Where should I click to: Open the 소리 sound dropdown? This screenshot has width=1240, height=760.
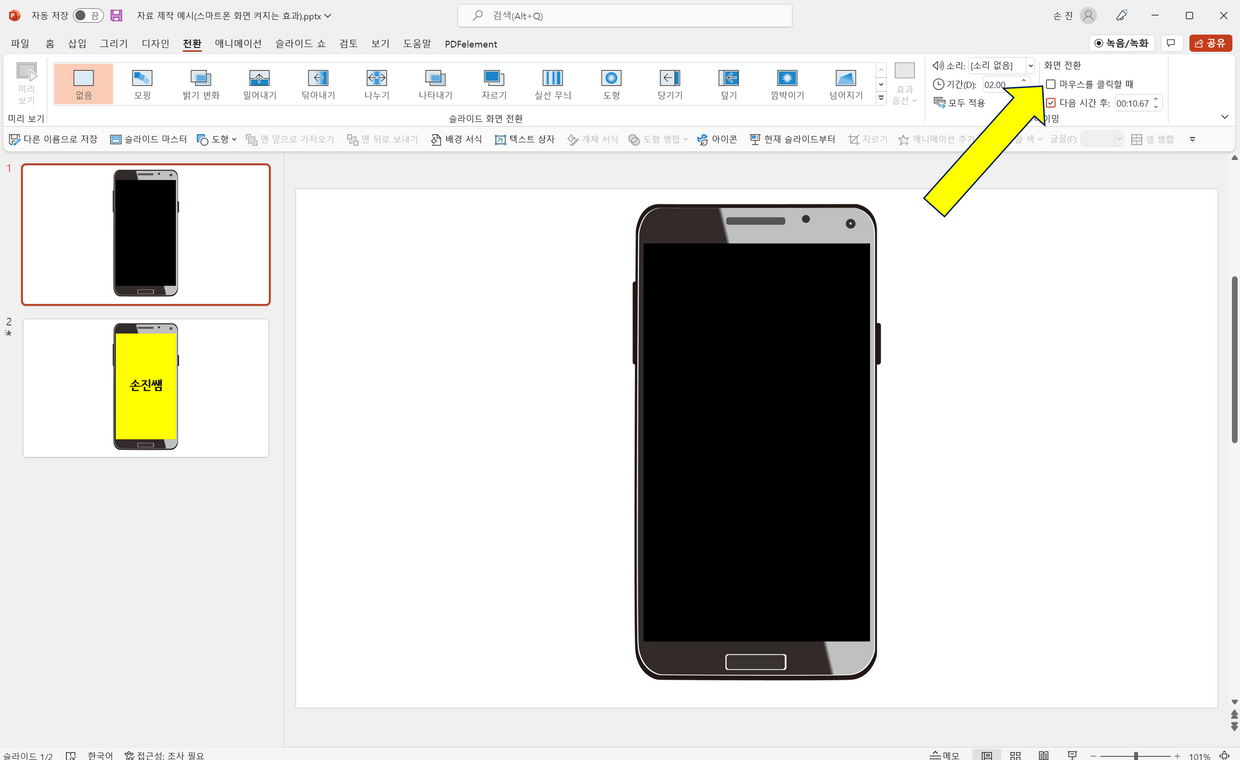click(1031, 65)
